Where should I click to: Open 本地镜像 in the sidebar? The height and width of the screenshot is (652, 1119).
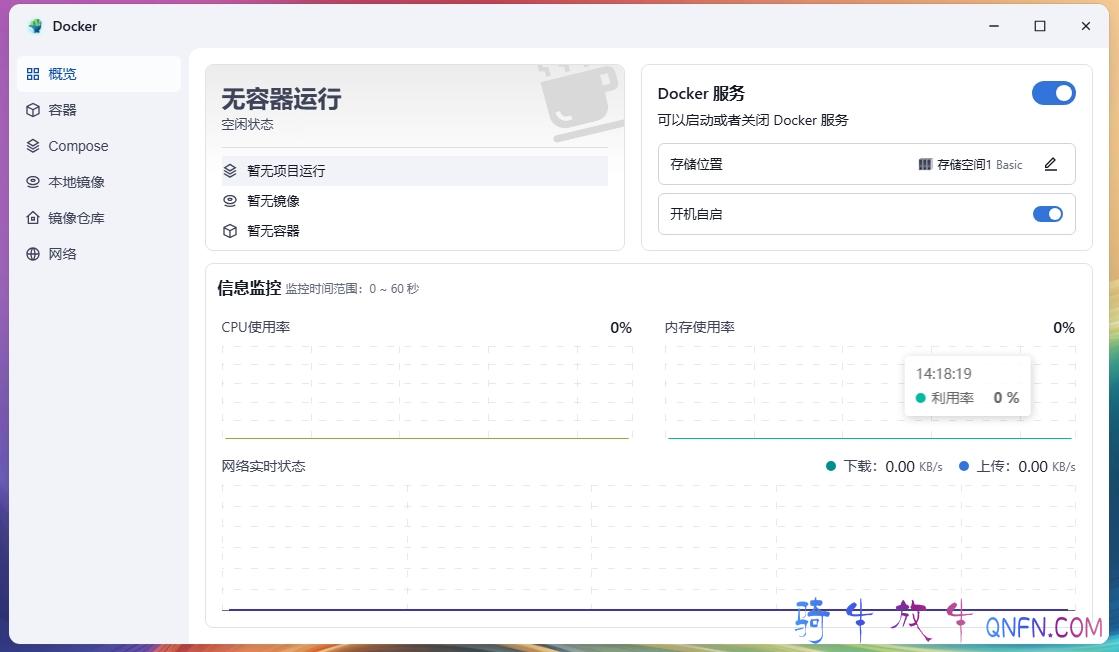pos(77,182)
